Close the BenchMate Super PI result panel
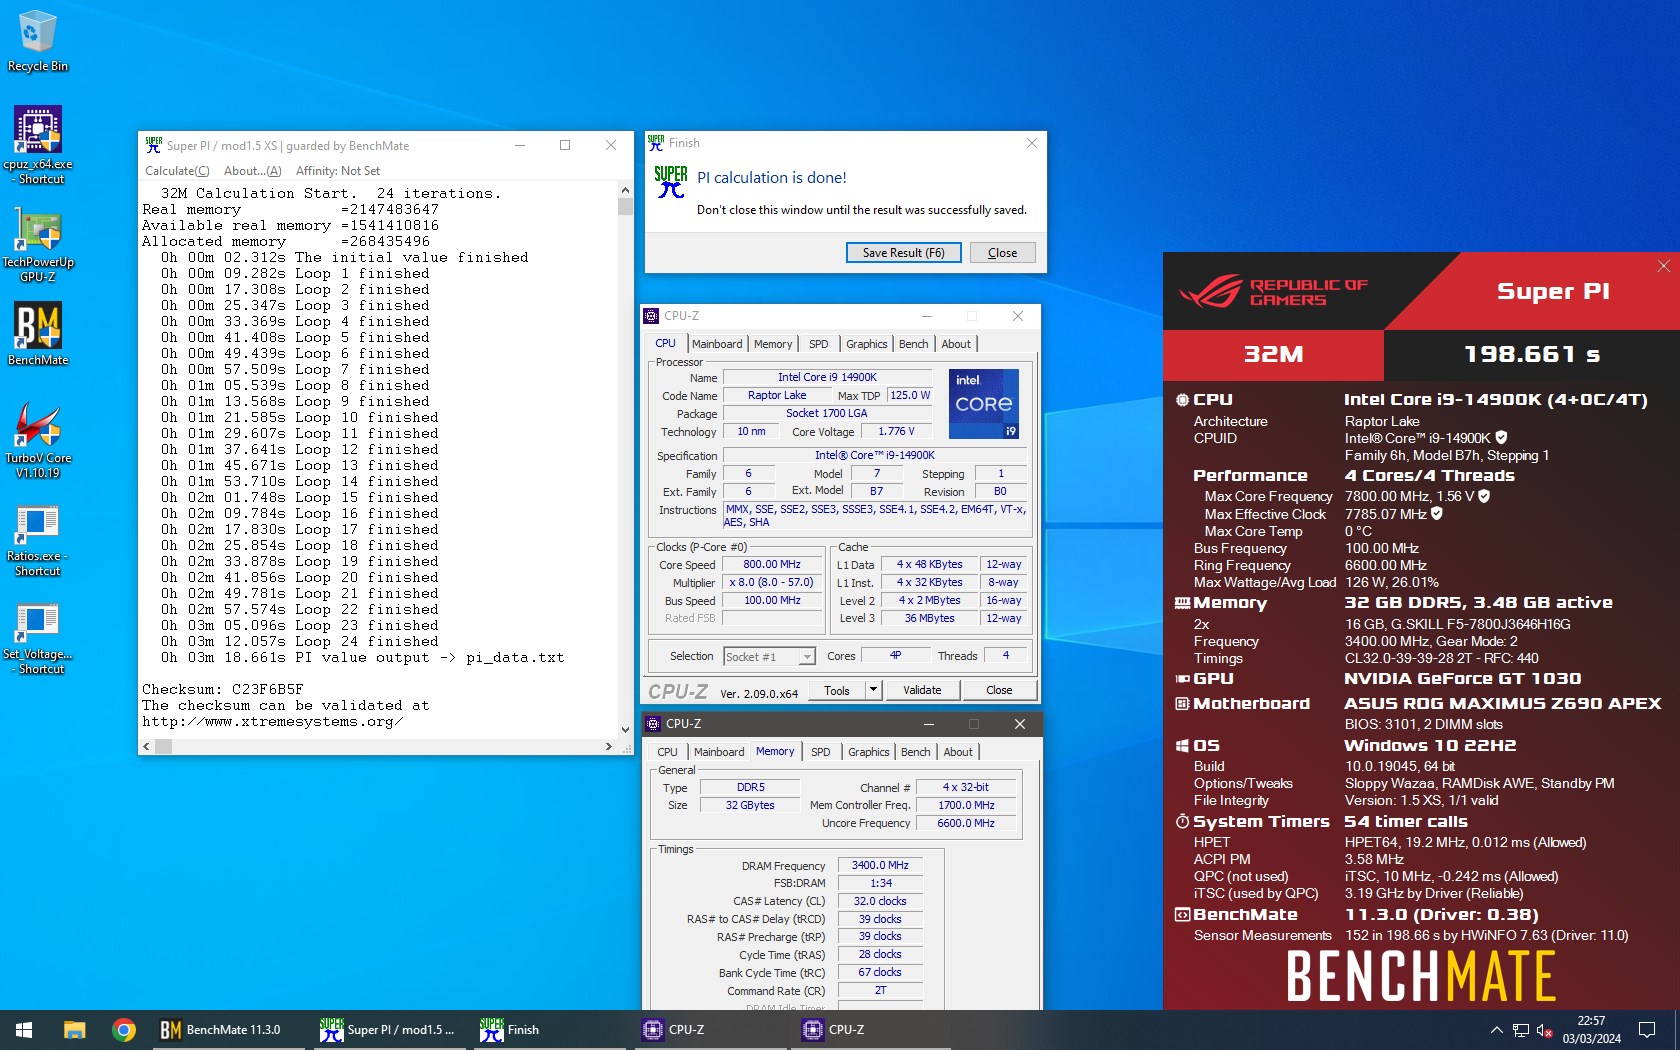 1664,266
